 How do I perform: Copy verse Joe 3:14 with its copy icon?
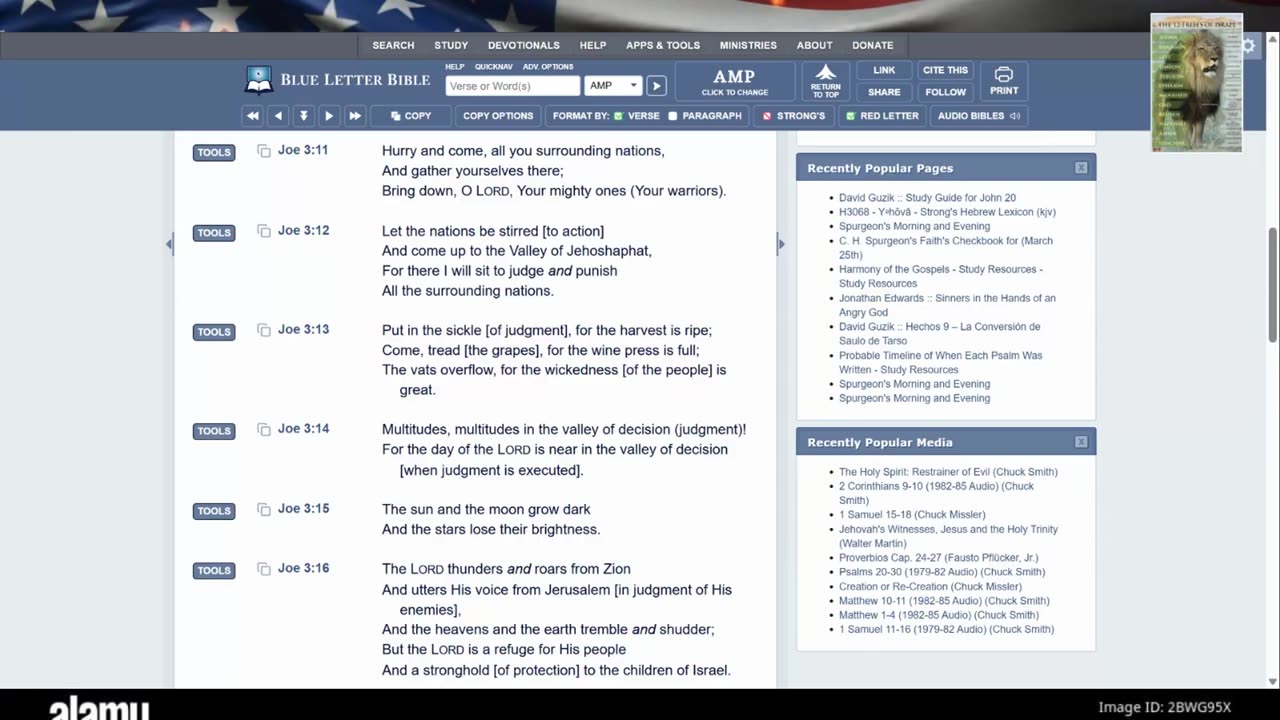(264, 429)
